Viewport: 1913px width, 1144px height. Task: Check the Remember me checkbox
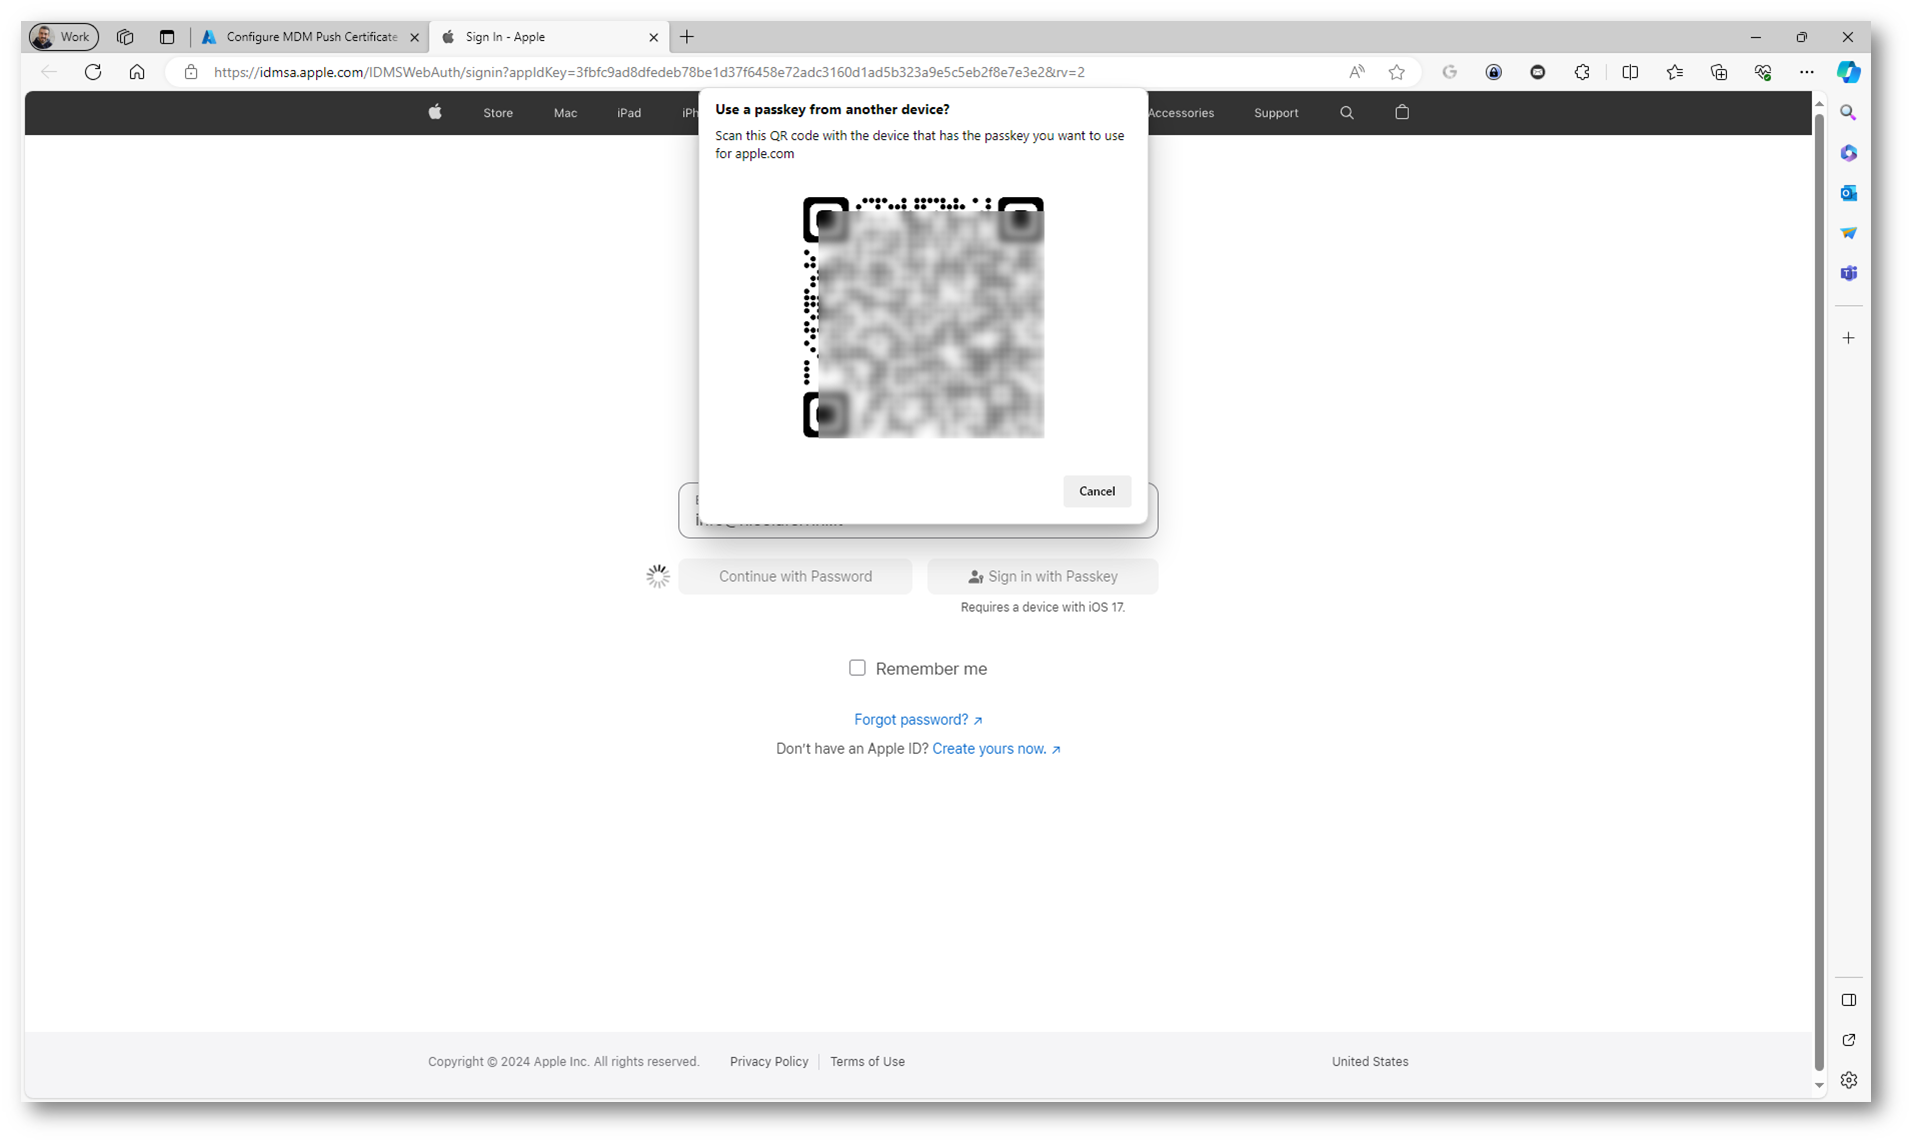pos(857,668)
